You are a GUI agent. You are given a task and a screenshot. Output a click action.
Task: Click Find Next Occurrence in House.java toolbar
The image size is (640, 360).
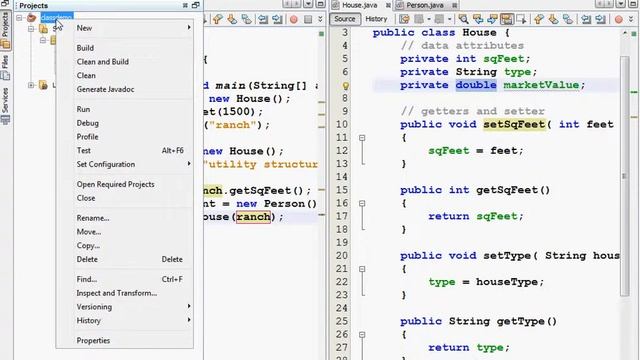coord(492,19)
